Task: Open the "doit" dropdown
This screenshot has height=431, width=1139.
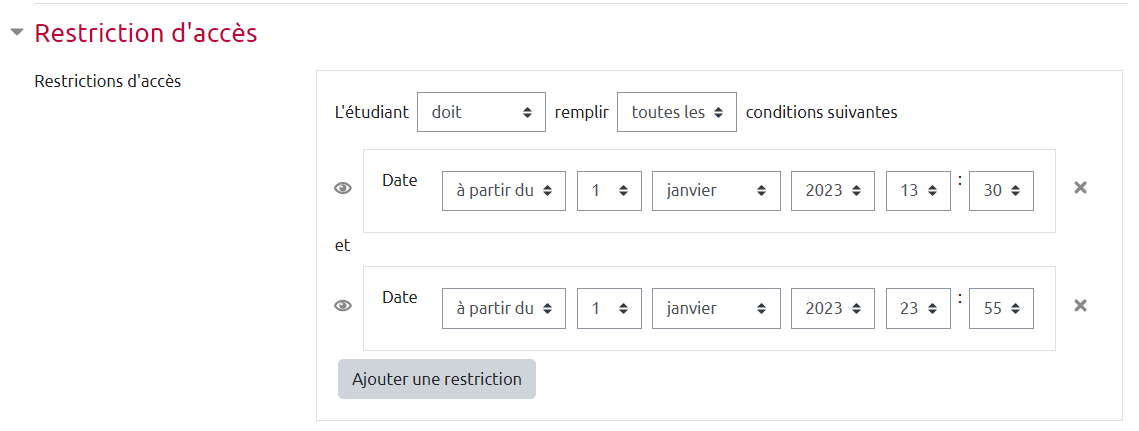Action: pyautogui.click(x=481, y=113)
